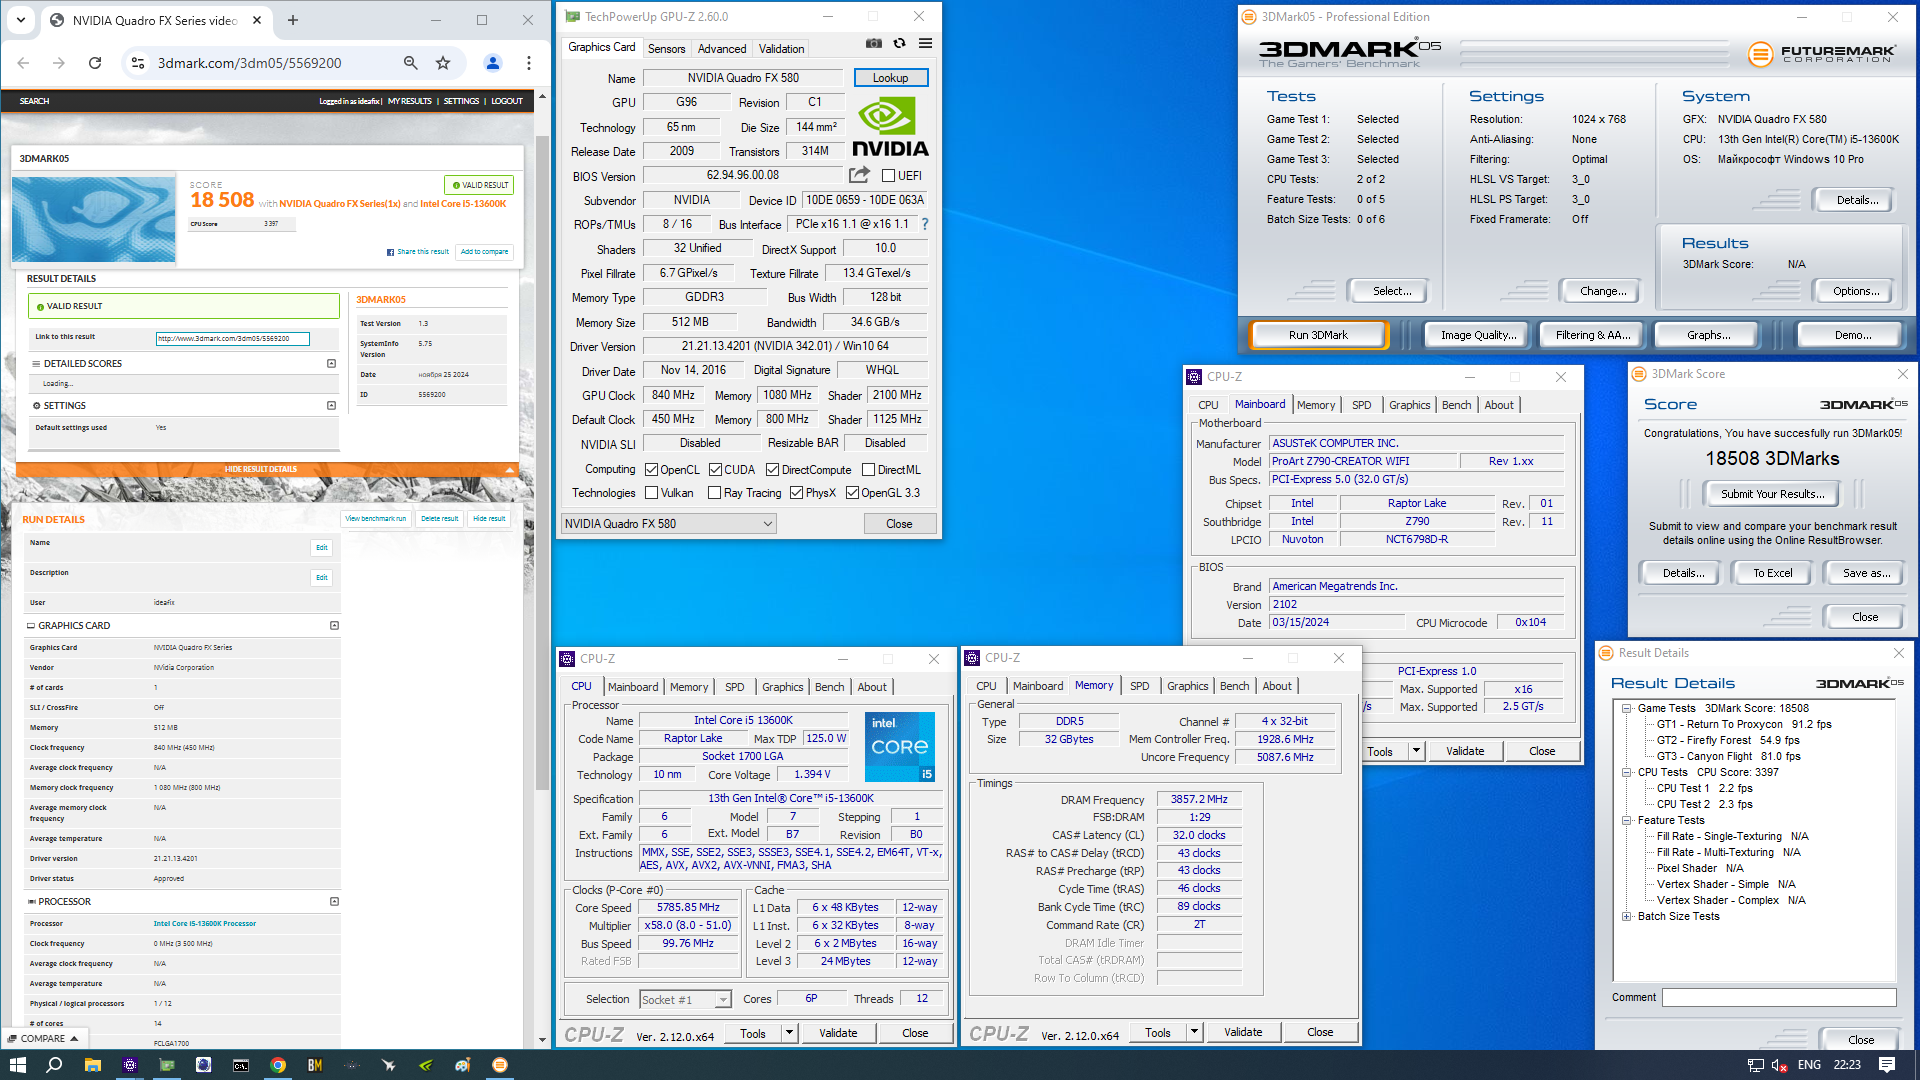Open the Chrome three-dot menu

point(529,63)
